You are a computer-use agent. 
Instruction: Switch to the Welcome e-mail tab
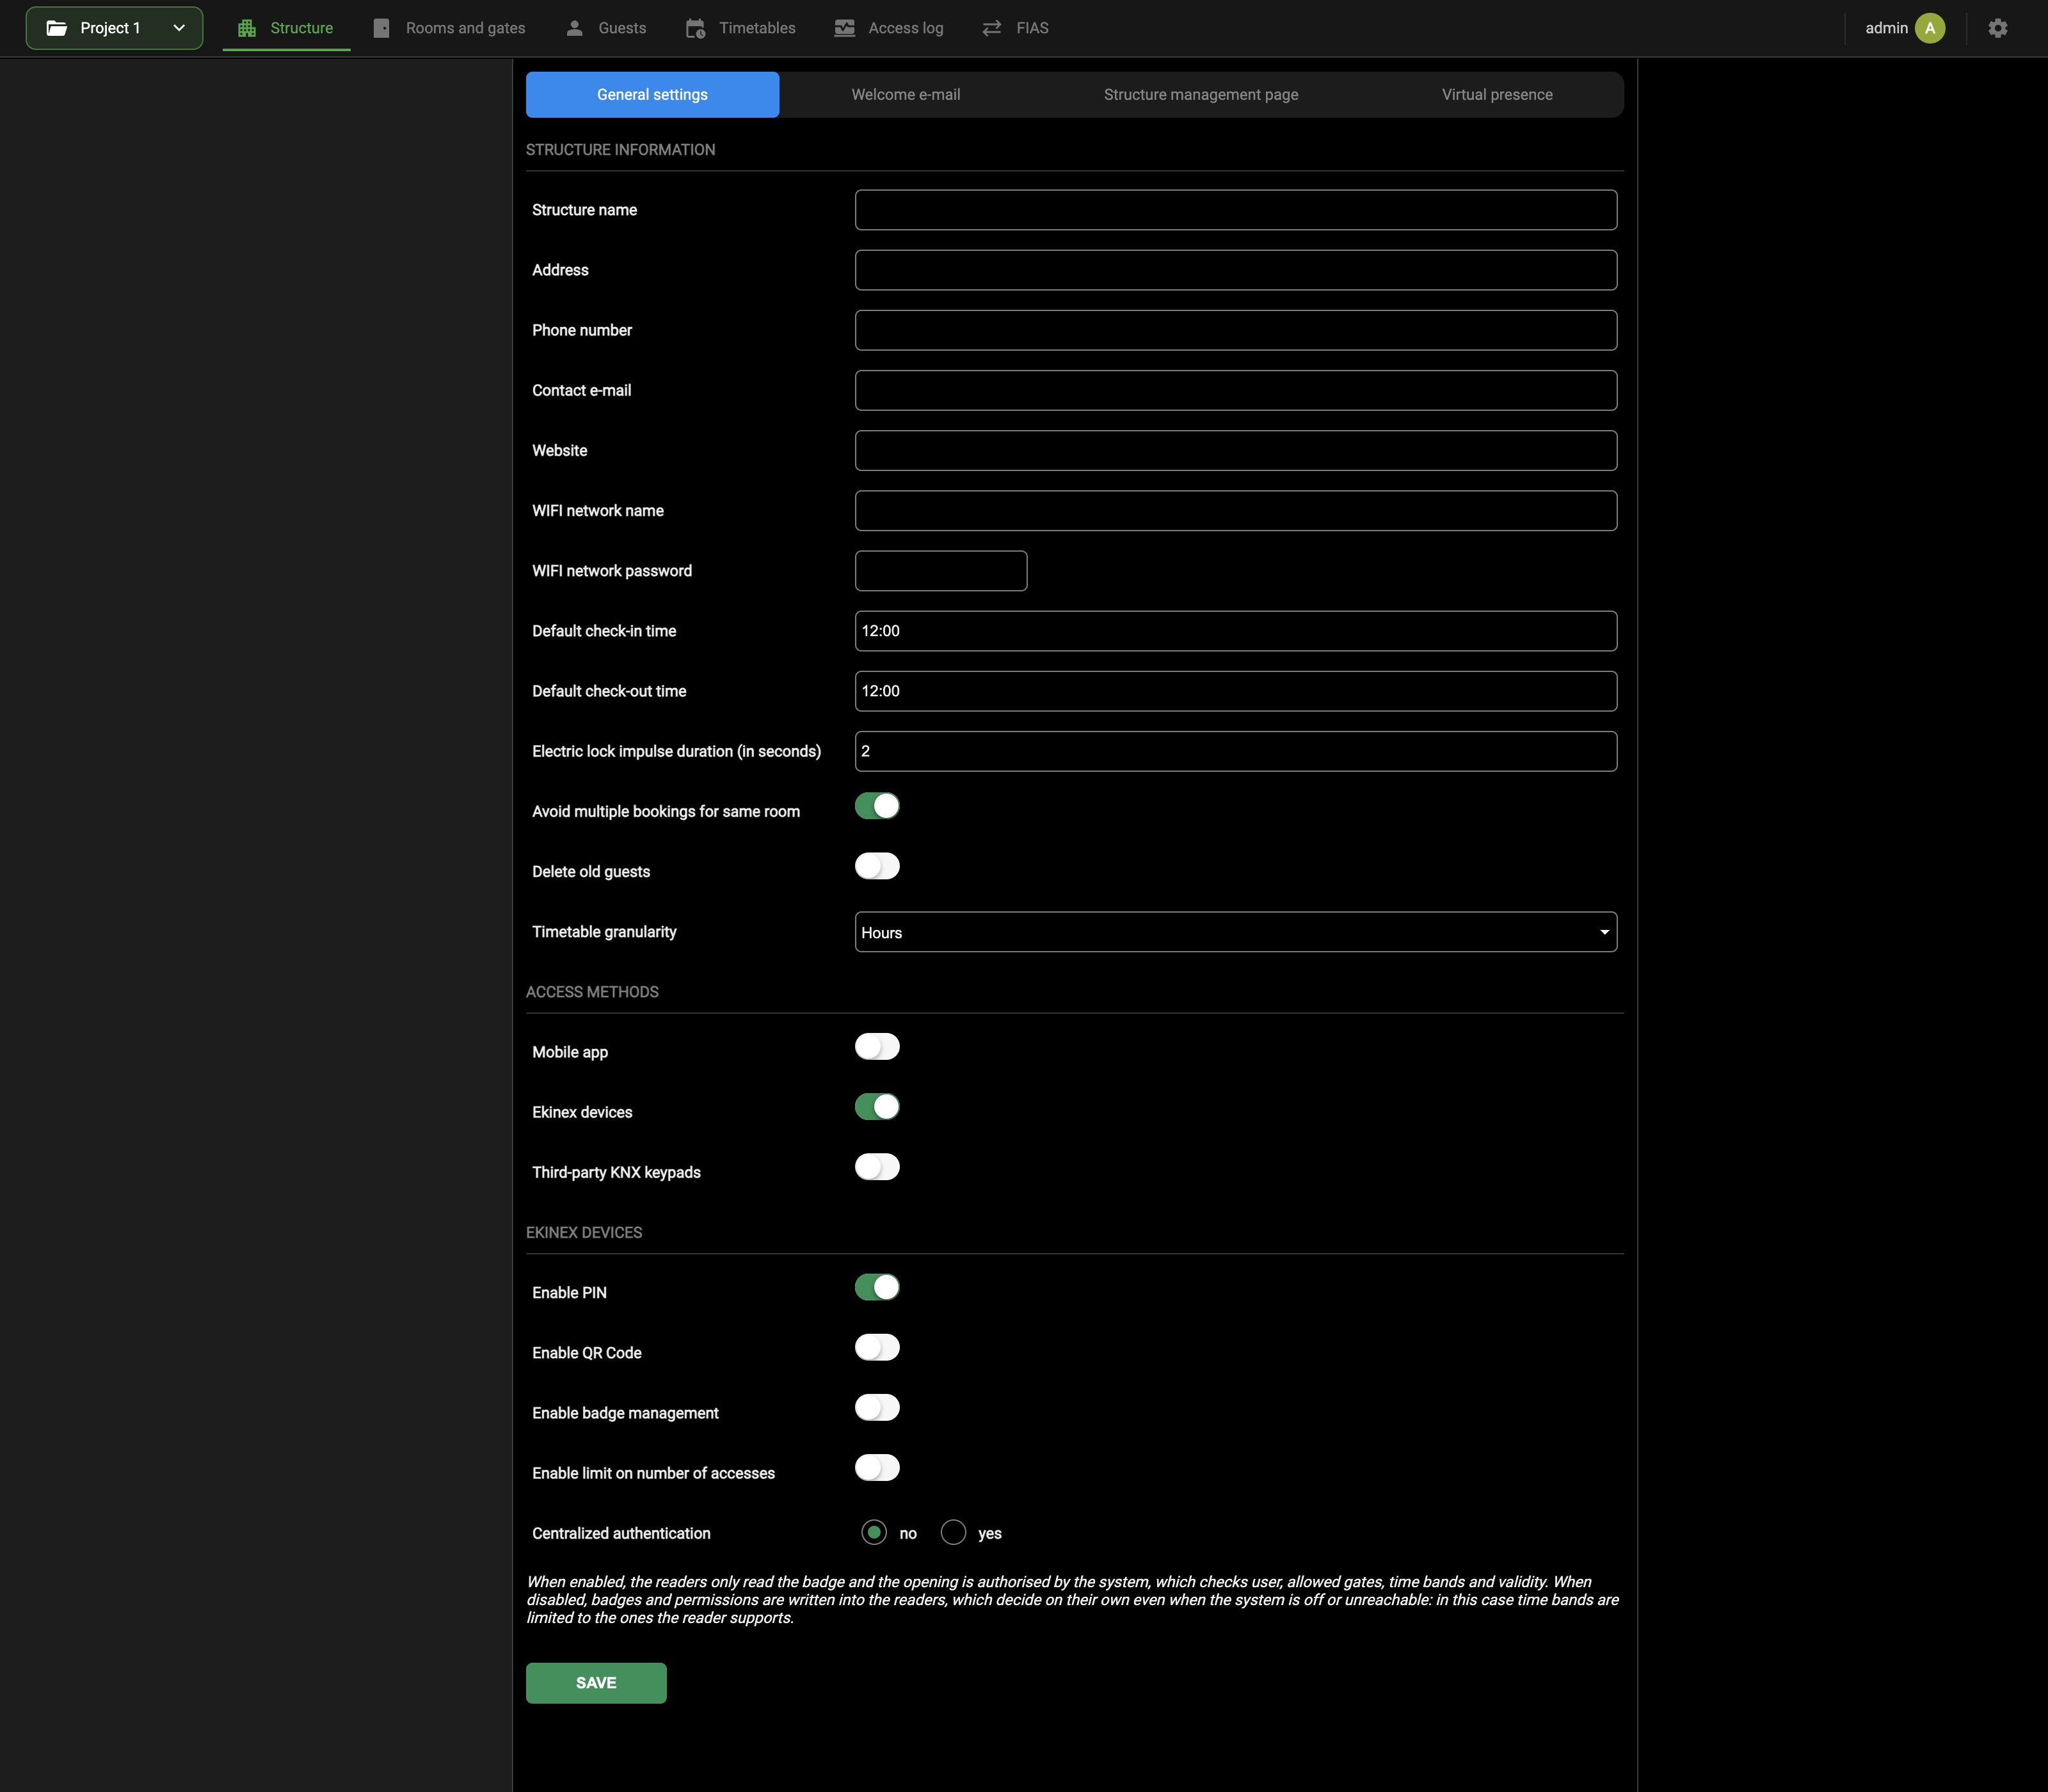[x=905, y=95]
